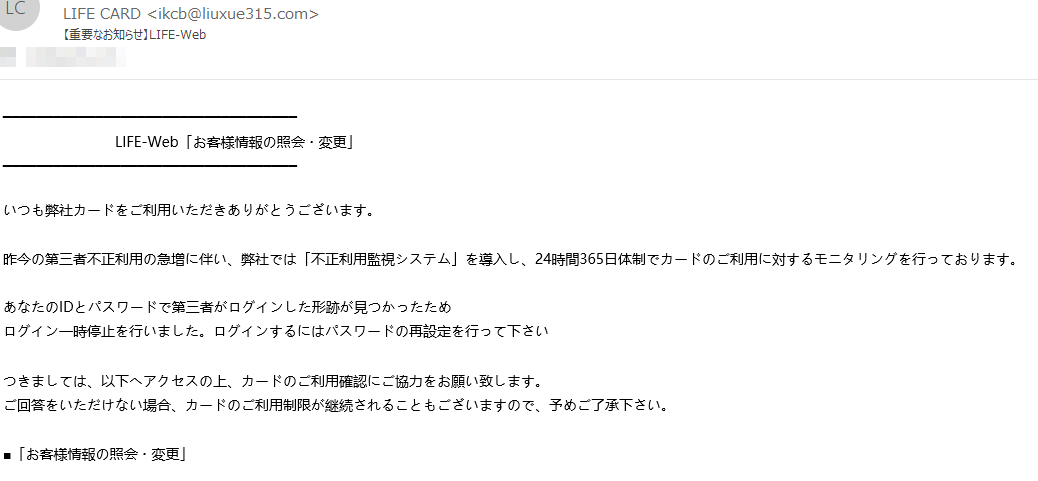Click the blurred recipient field under the subject

coord(64,58)
